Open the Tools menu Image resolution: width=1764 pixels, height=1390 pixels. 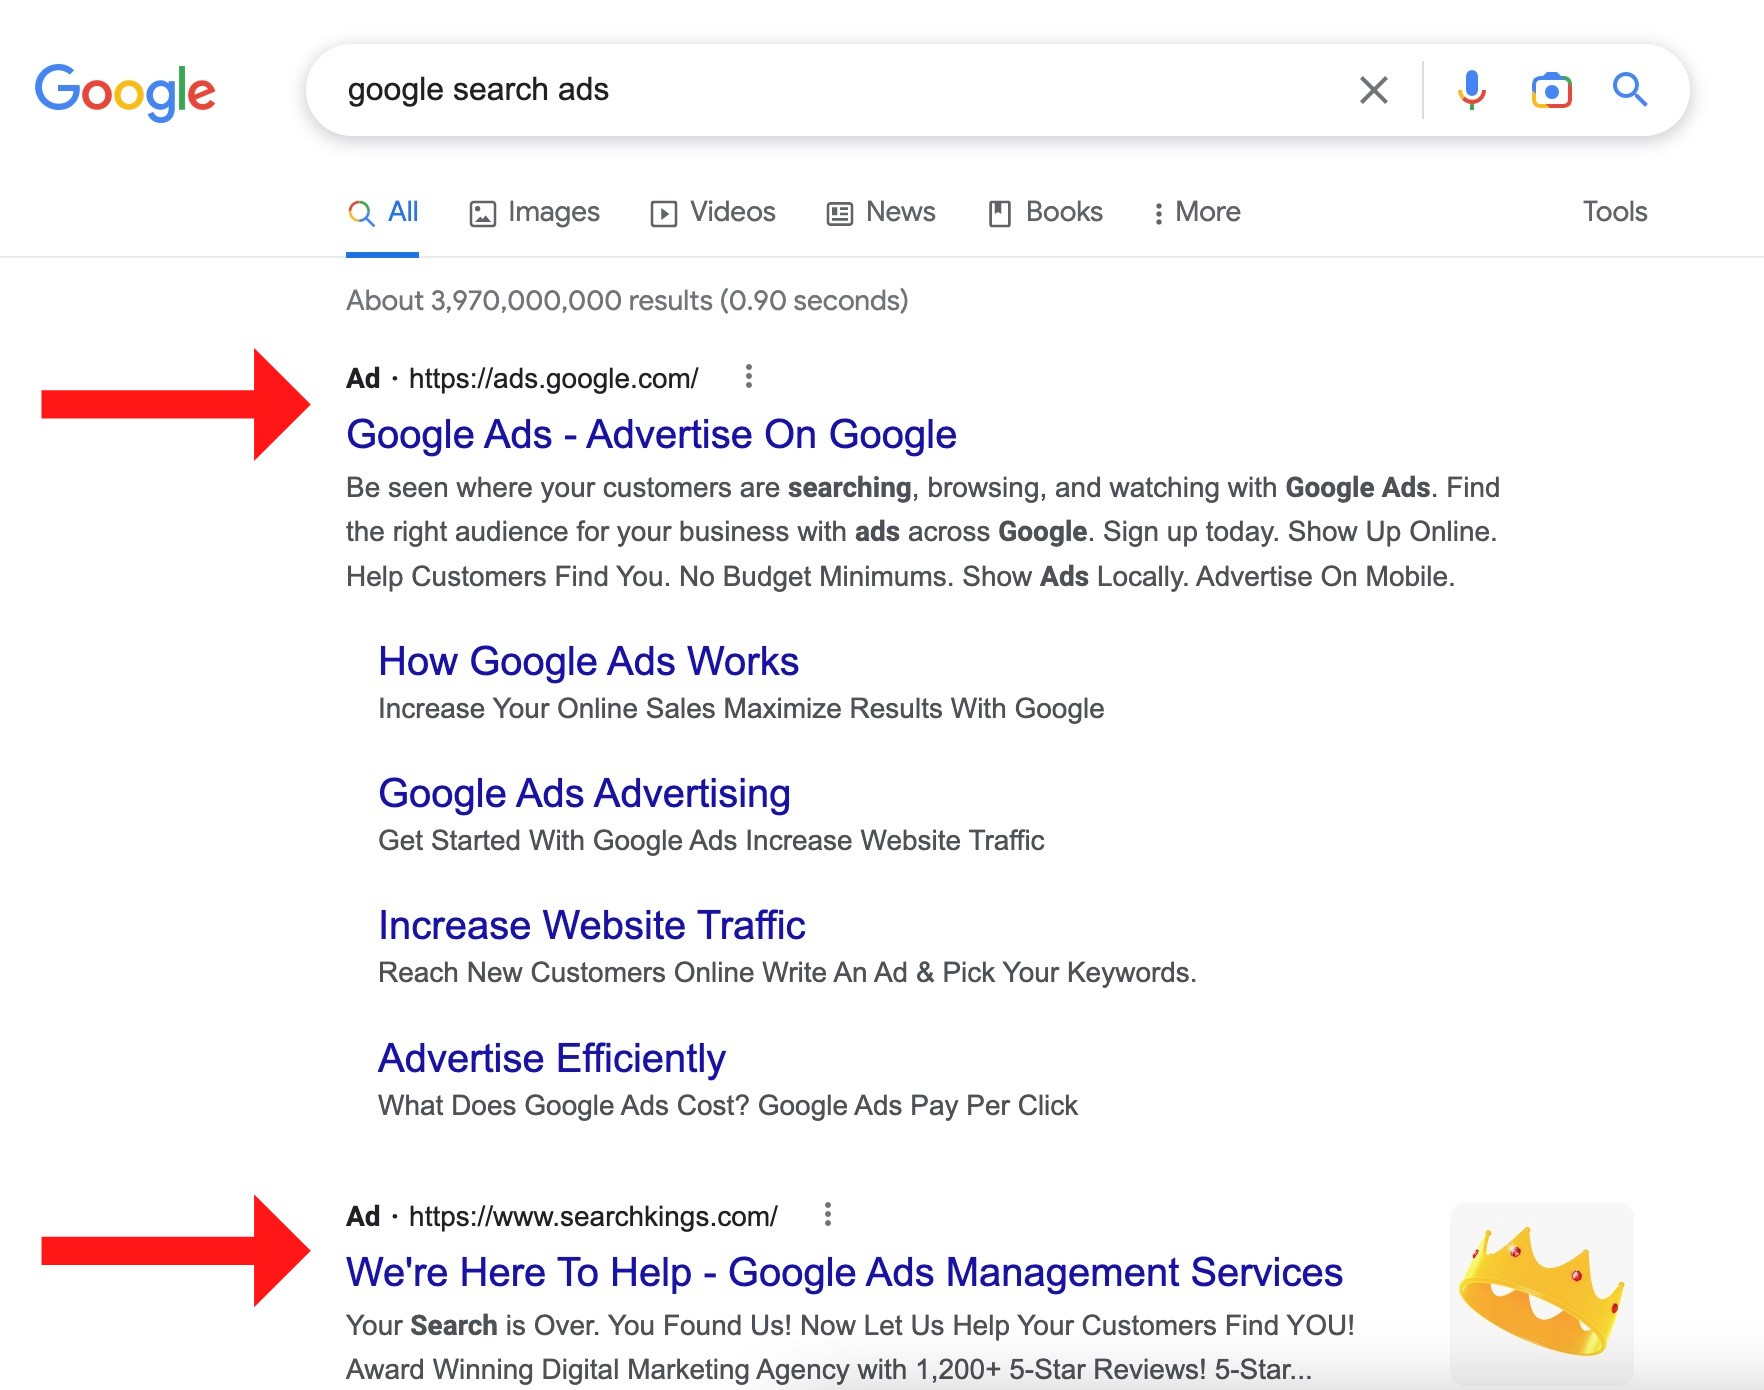(1614, 212)
